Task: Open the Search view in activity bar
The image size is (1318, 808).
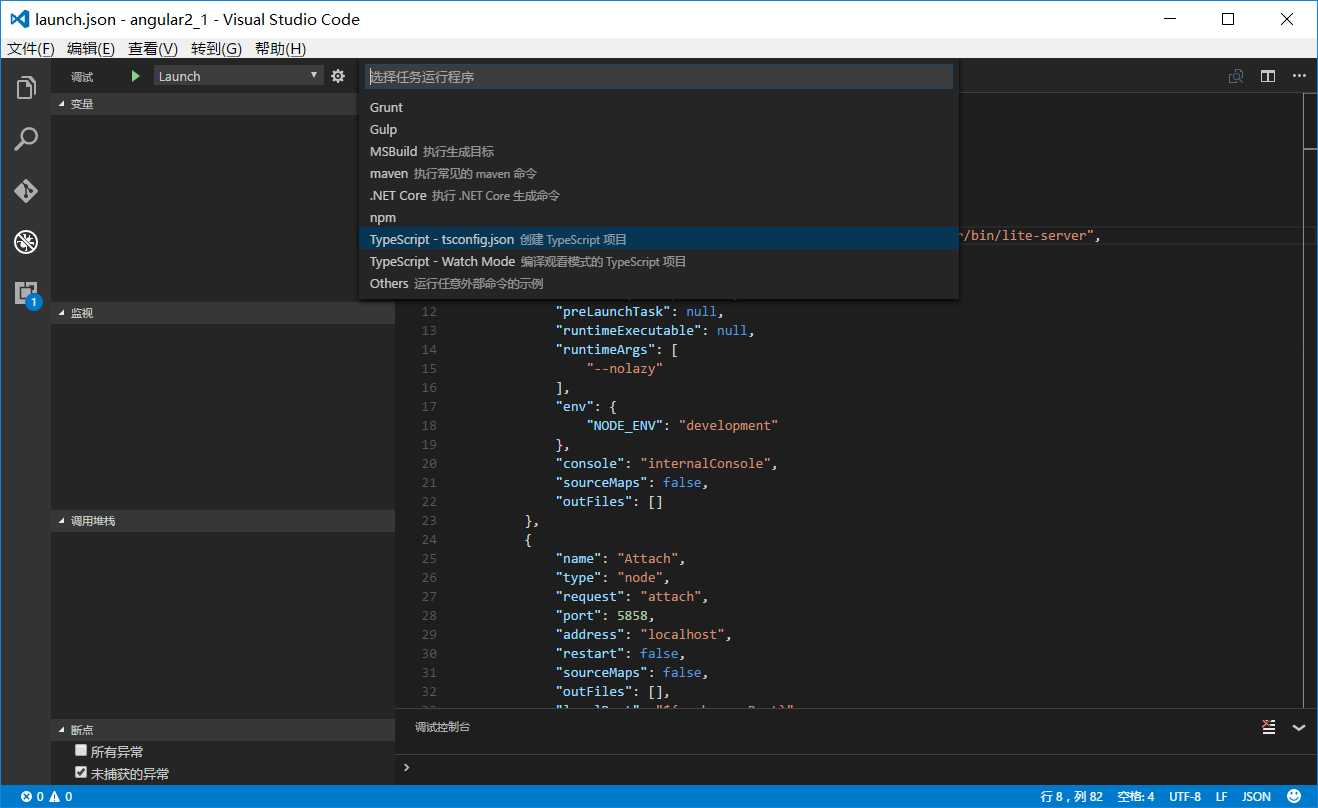Action: 26,139
